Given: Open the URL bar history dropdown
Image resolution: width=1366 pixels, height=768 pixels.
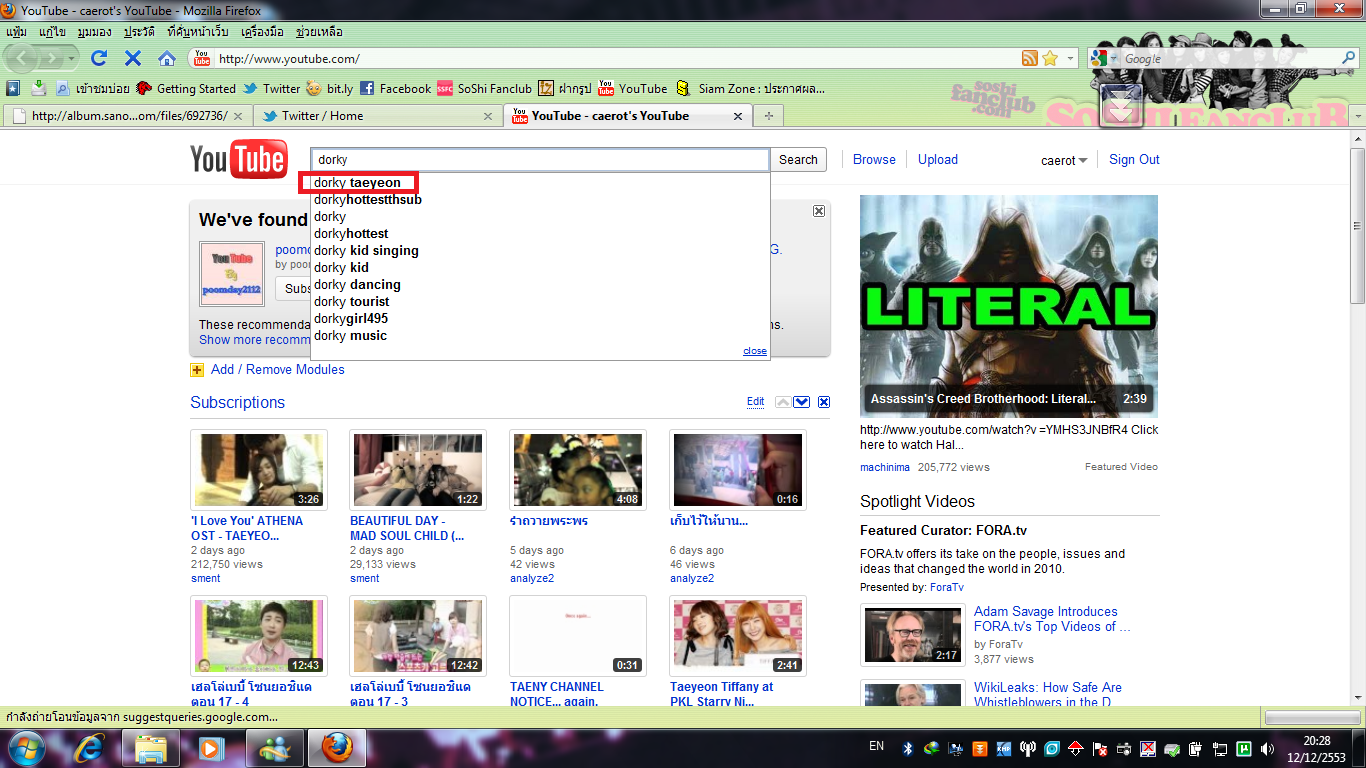Looking at the screenshot, I should 1070,59.
